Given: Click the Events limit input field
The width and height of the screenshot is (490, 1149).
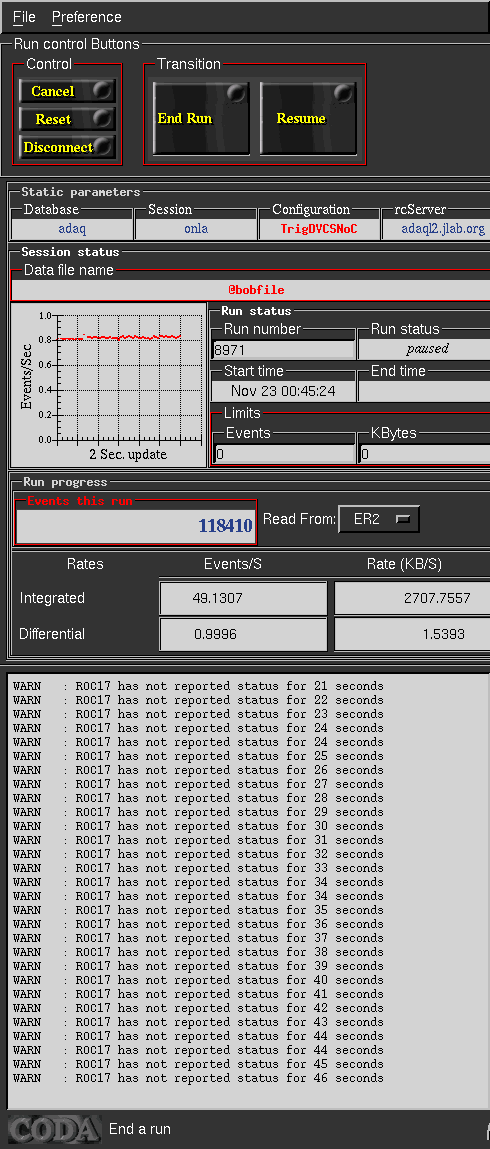Looking at the screenshot, I should pos(284,454).
